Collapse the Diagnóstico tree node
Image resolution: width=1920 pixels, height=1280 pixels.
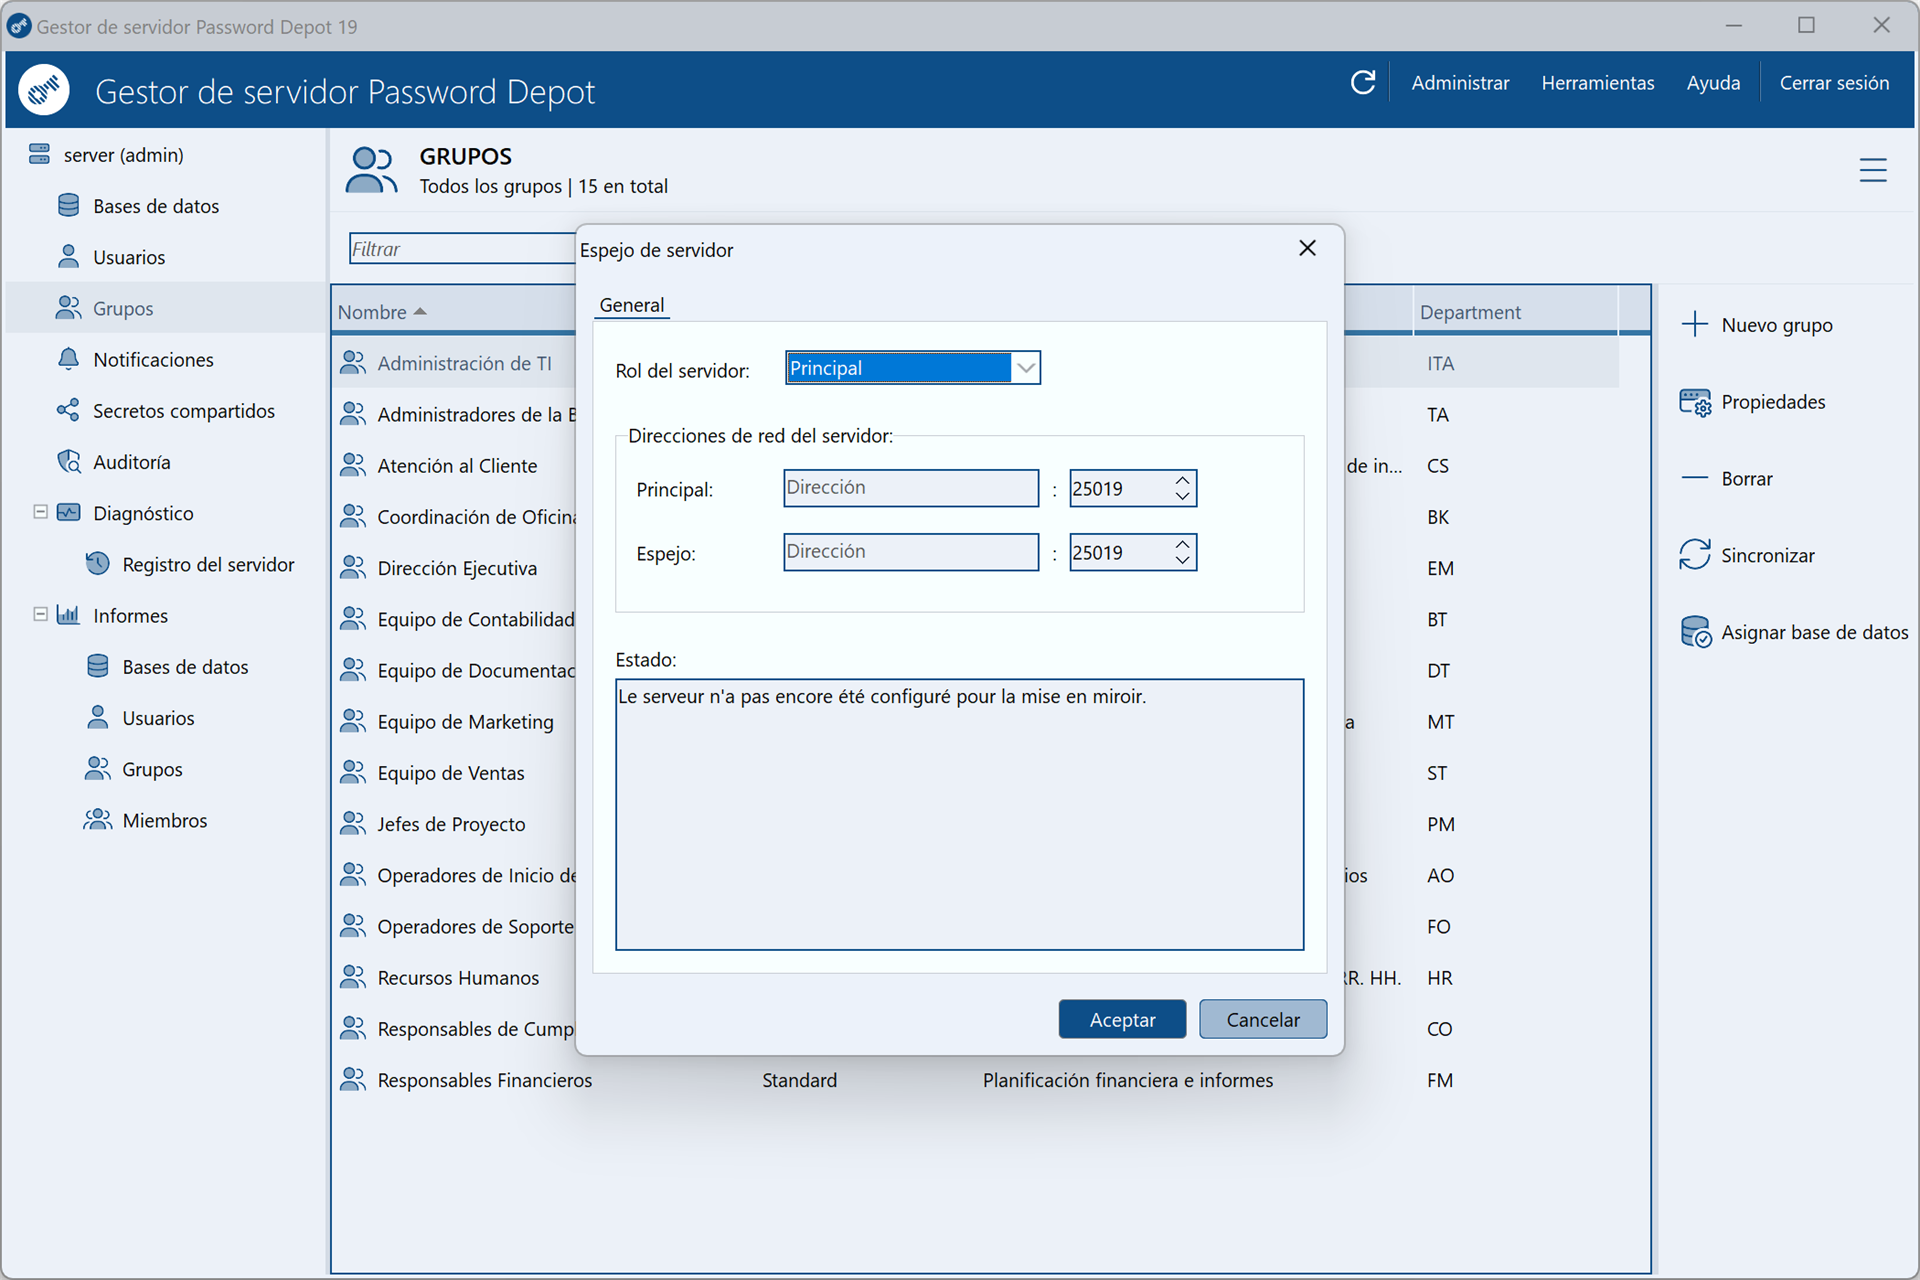pyautogui.click(x=41, y=512)
